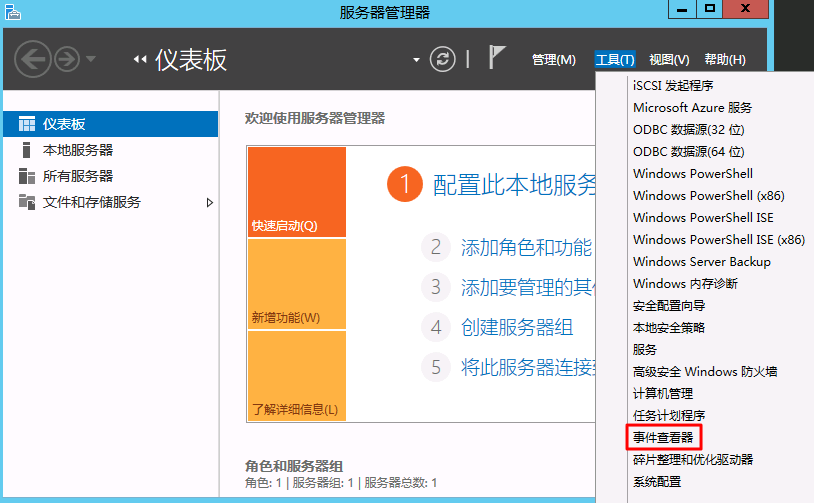Open the 视图(V) menu
This screenshot has width=814, height=503.
click(x=669, y=60)
